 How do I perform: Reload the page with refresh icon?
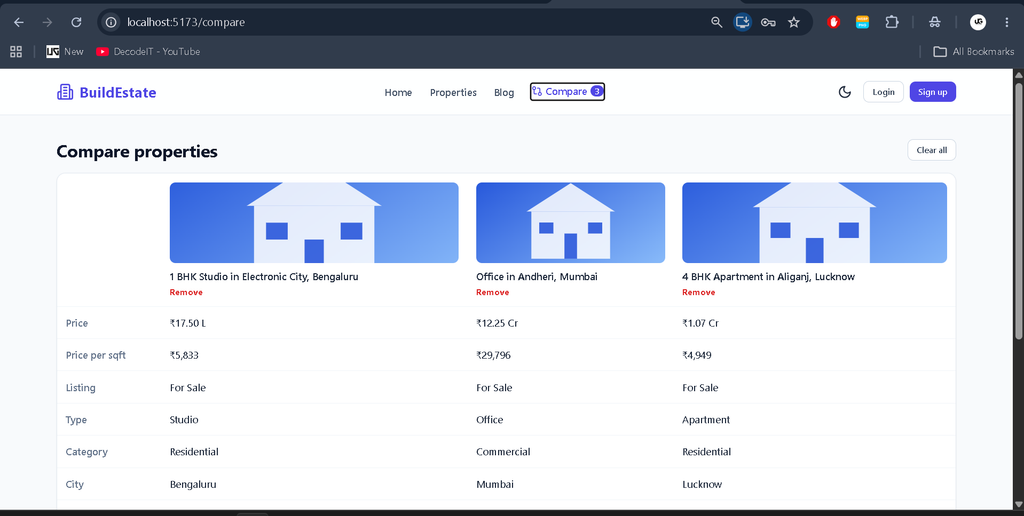76,22
